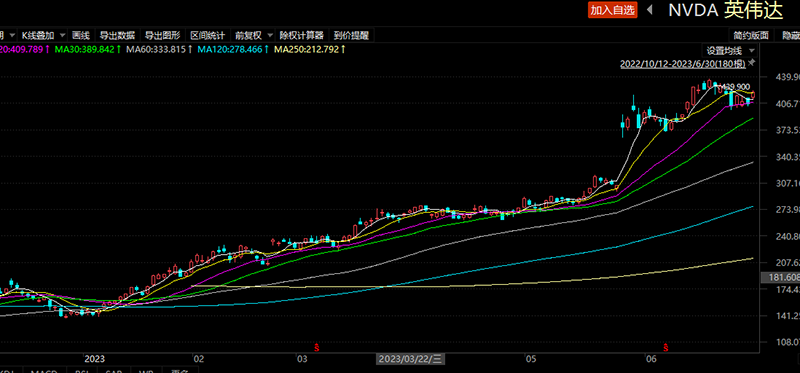Open the 前复权 adjustment dropdown
Image resolution: width=800 pixels, height=373 pixels.
click(x=270, y=35)
